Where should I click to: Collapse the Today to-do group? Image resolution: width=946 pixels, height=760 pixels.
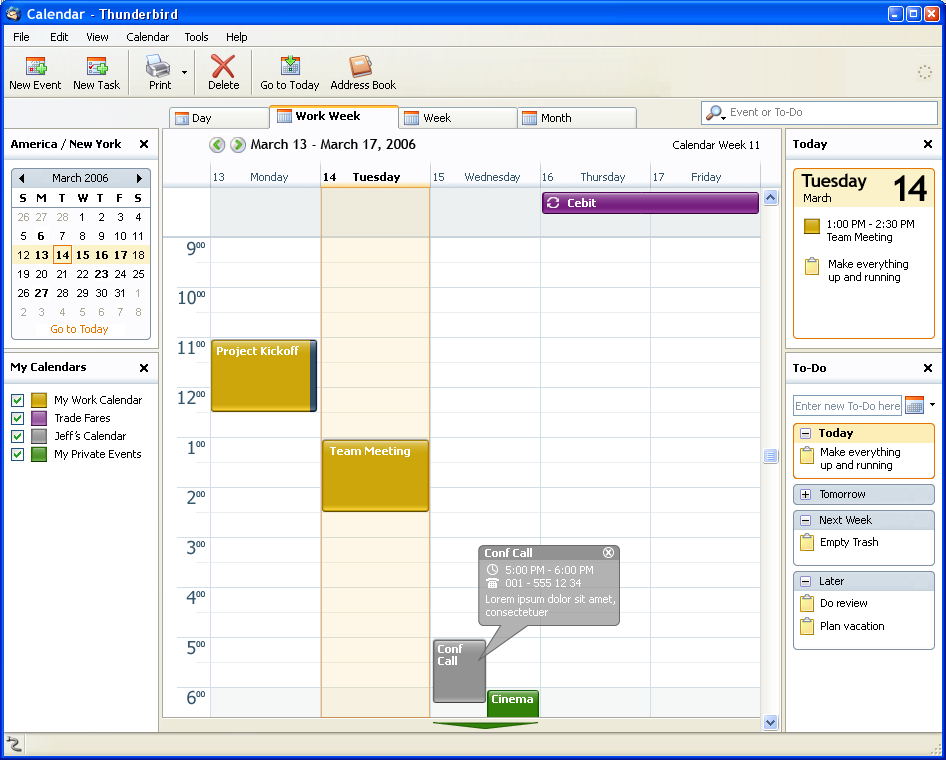click(x=805, y=433)
